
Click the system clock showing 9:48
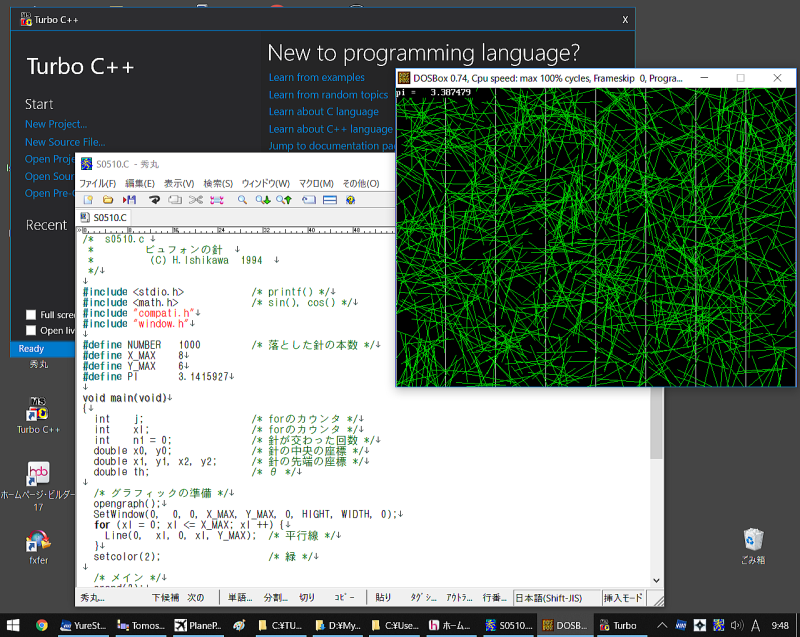point(780,625)
